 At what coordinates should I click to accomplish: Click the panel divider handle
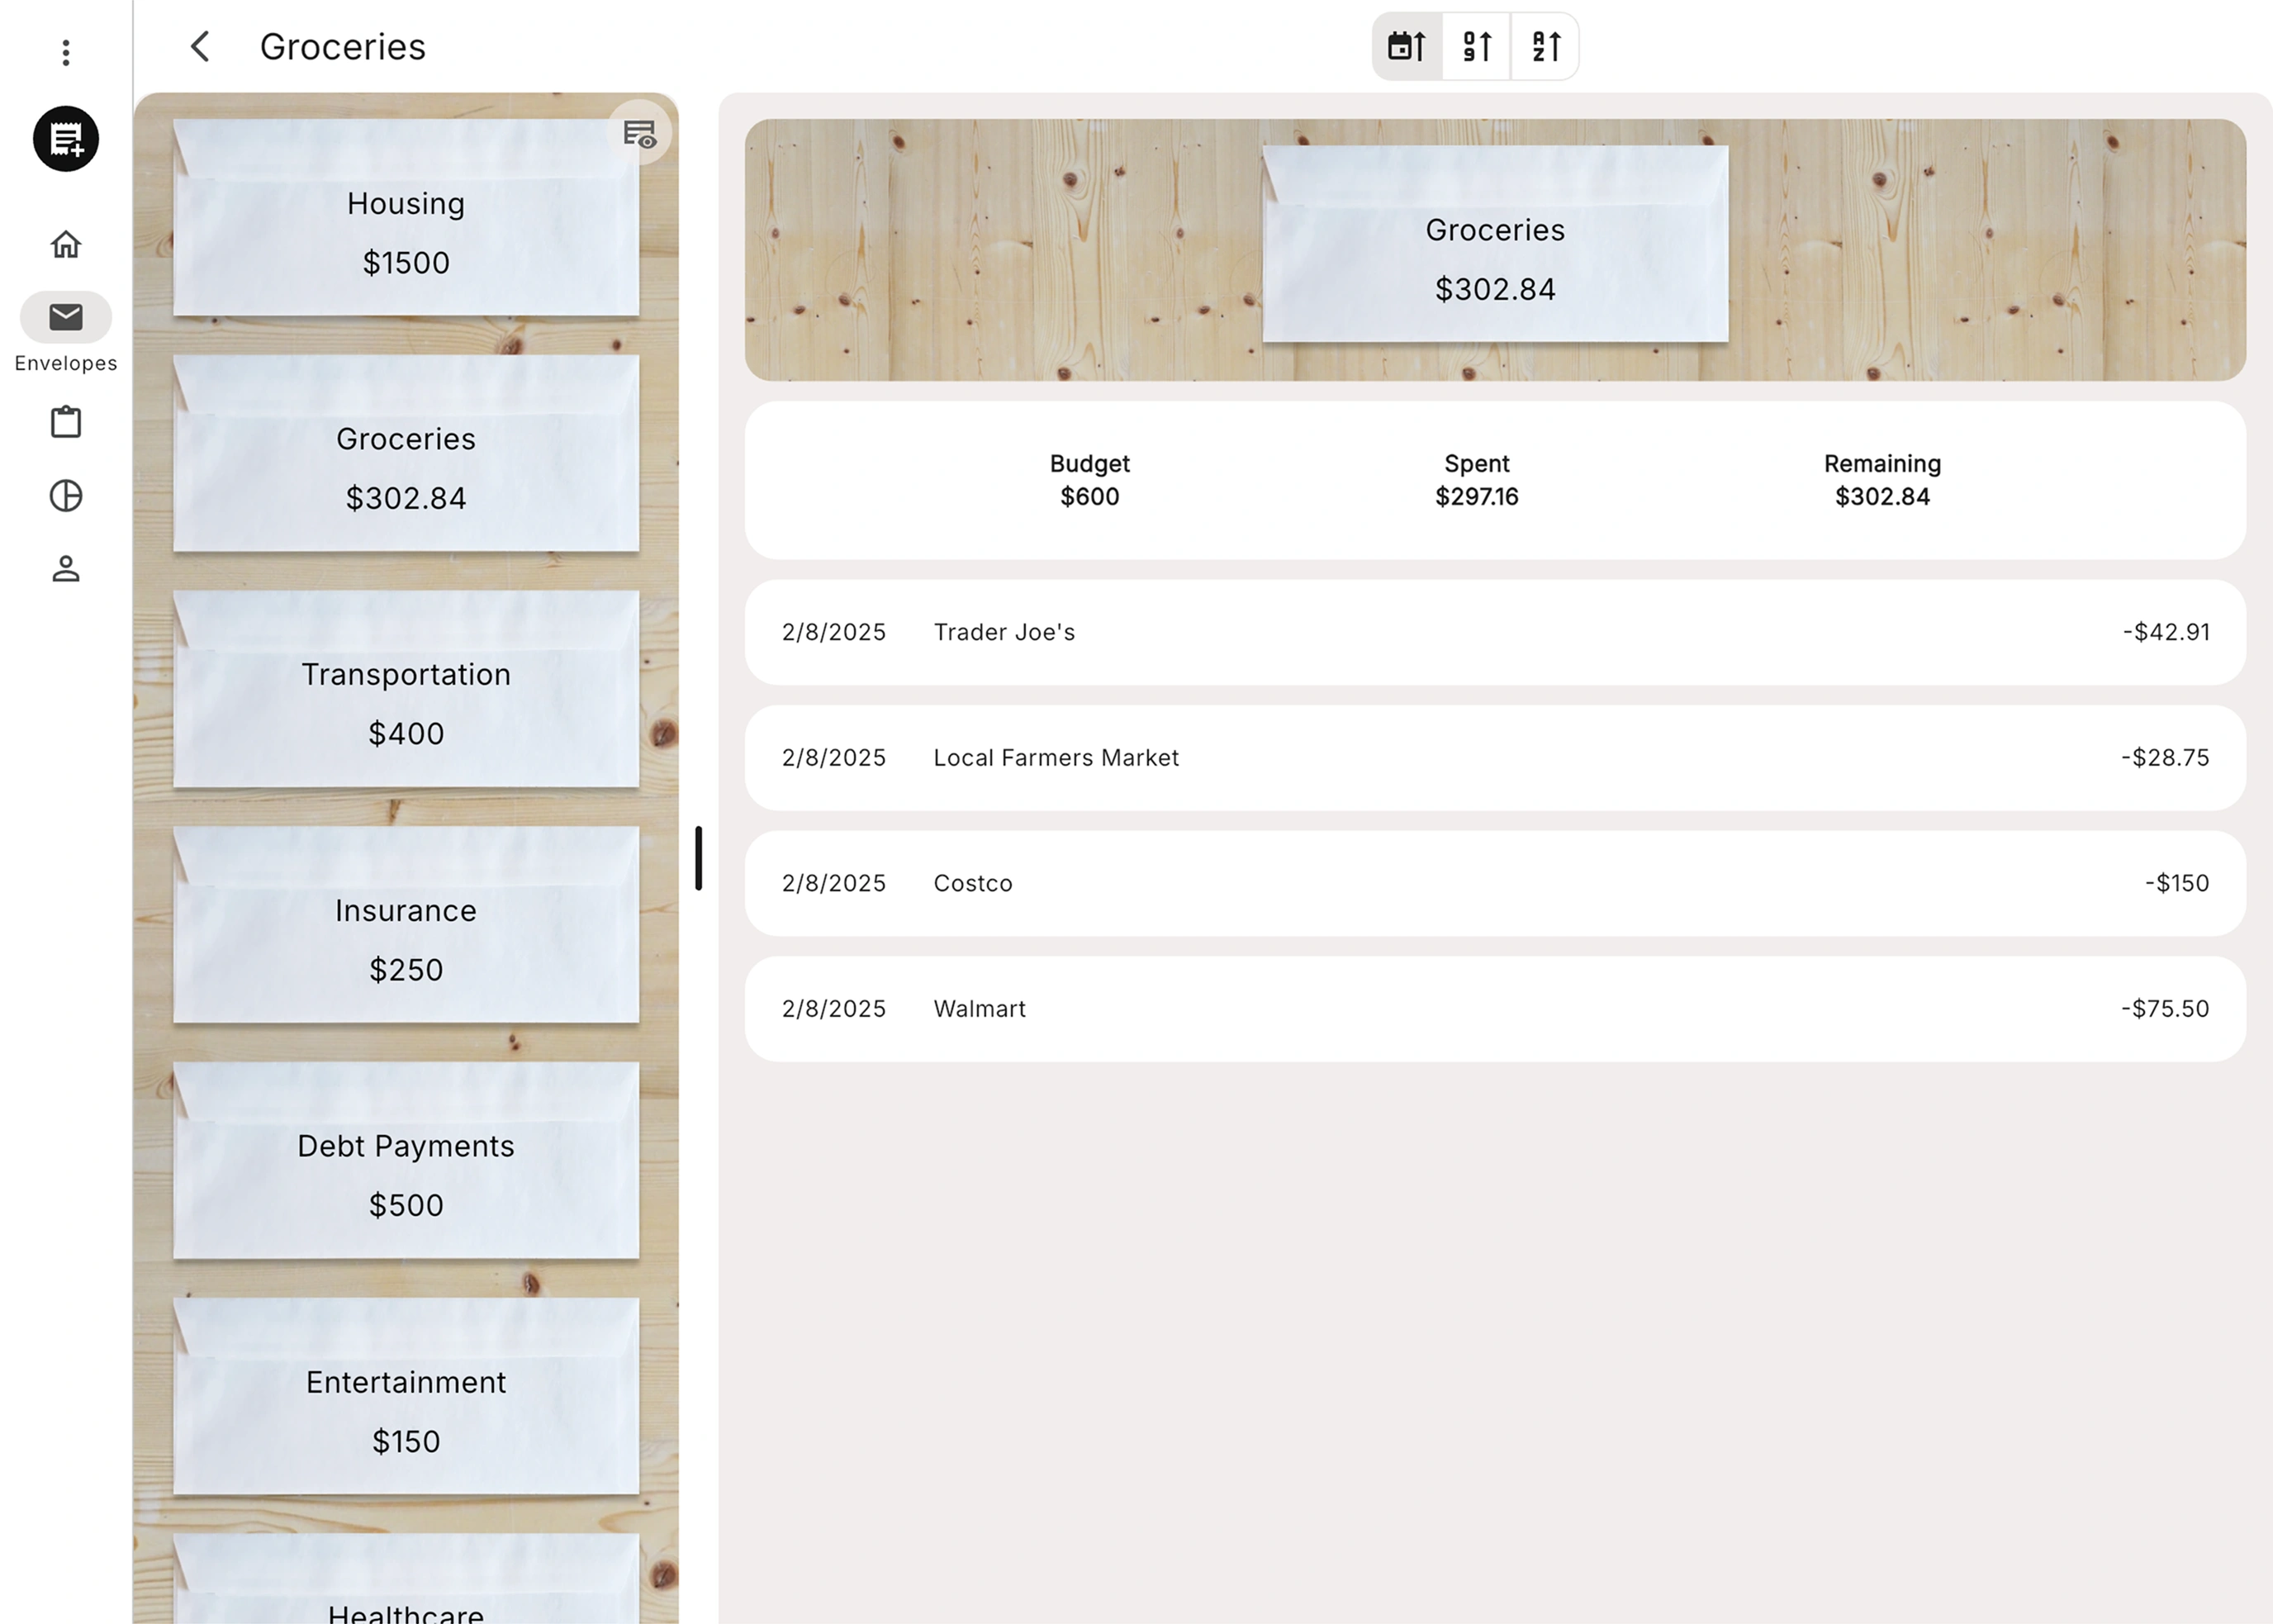(x=699, y=858)
